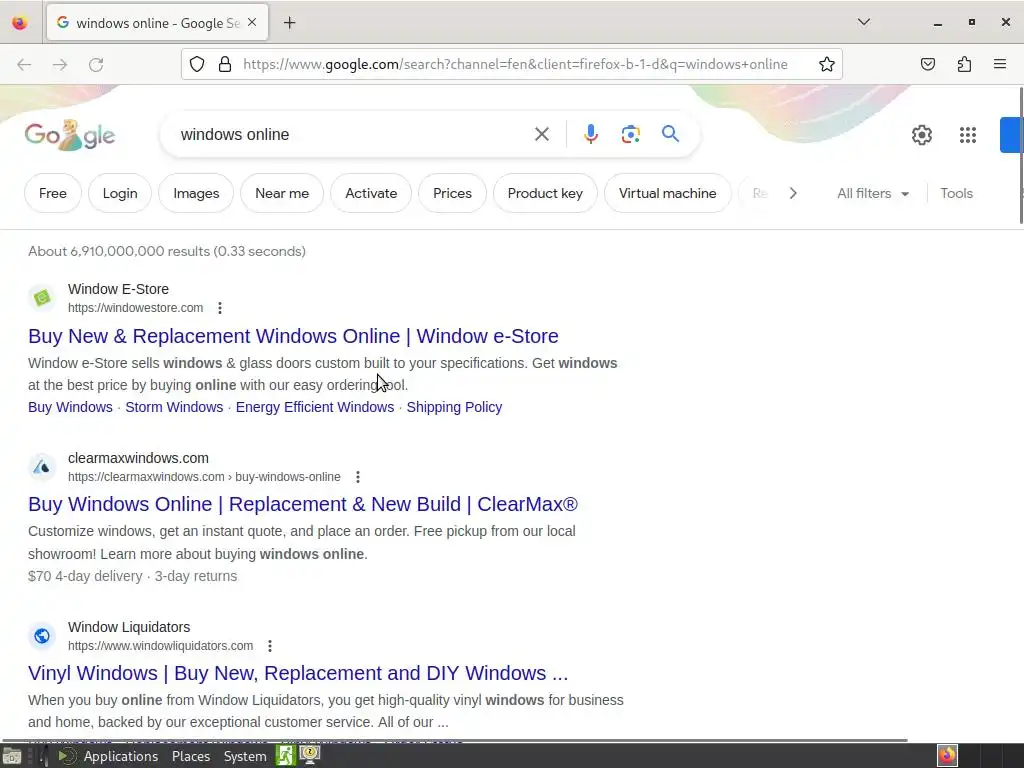The height and width of the screenshot is (768, 1024).
Task: Open the Applications menu in taskbar
Action: point(121,756)
